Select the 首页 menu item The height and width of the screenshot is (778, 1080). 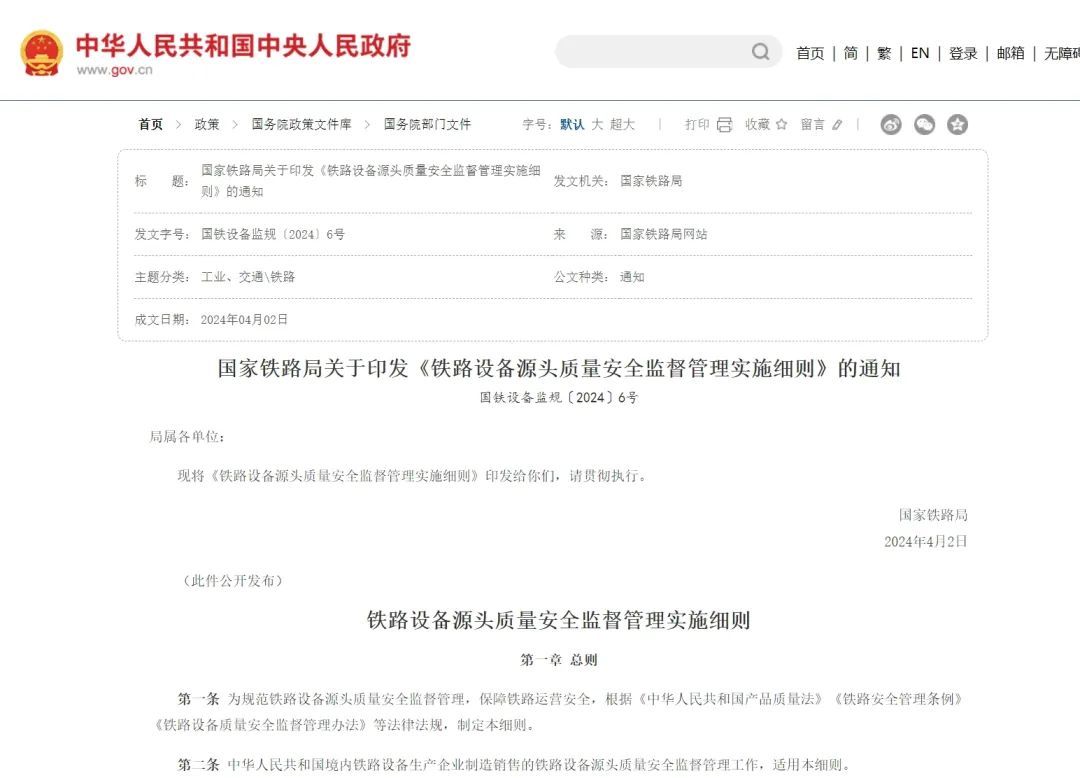[x=810, y=53]
